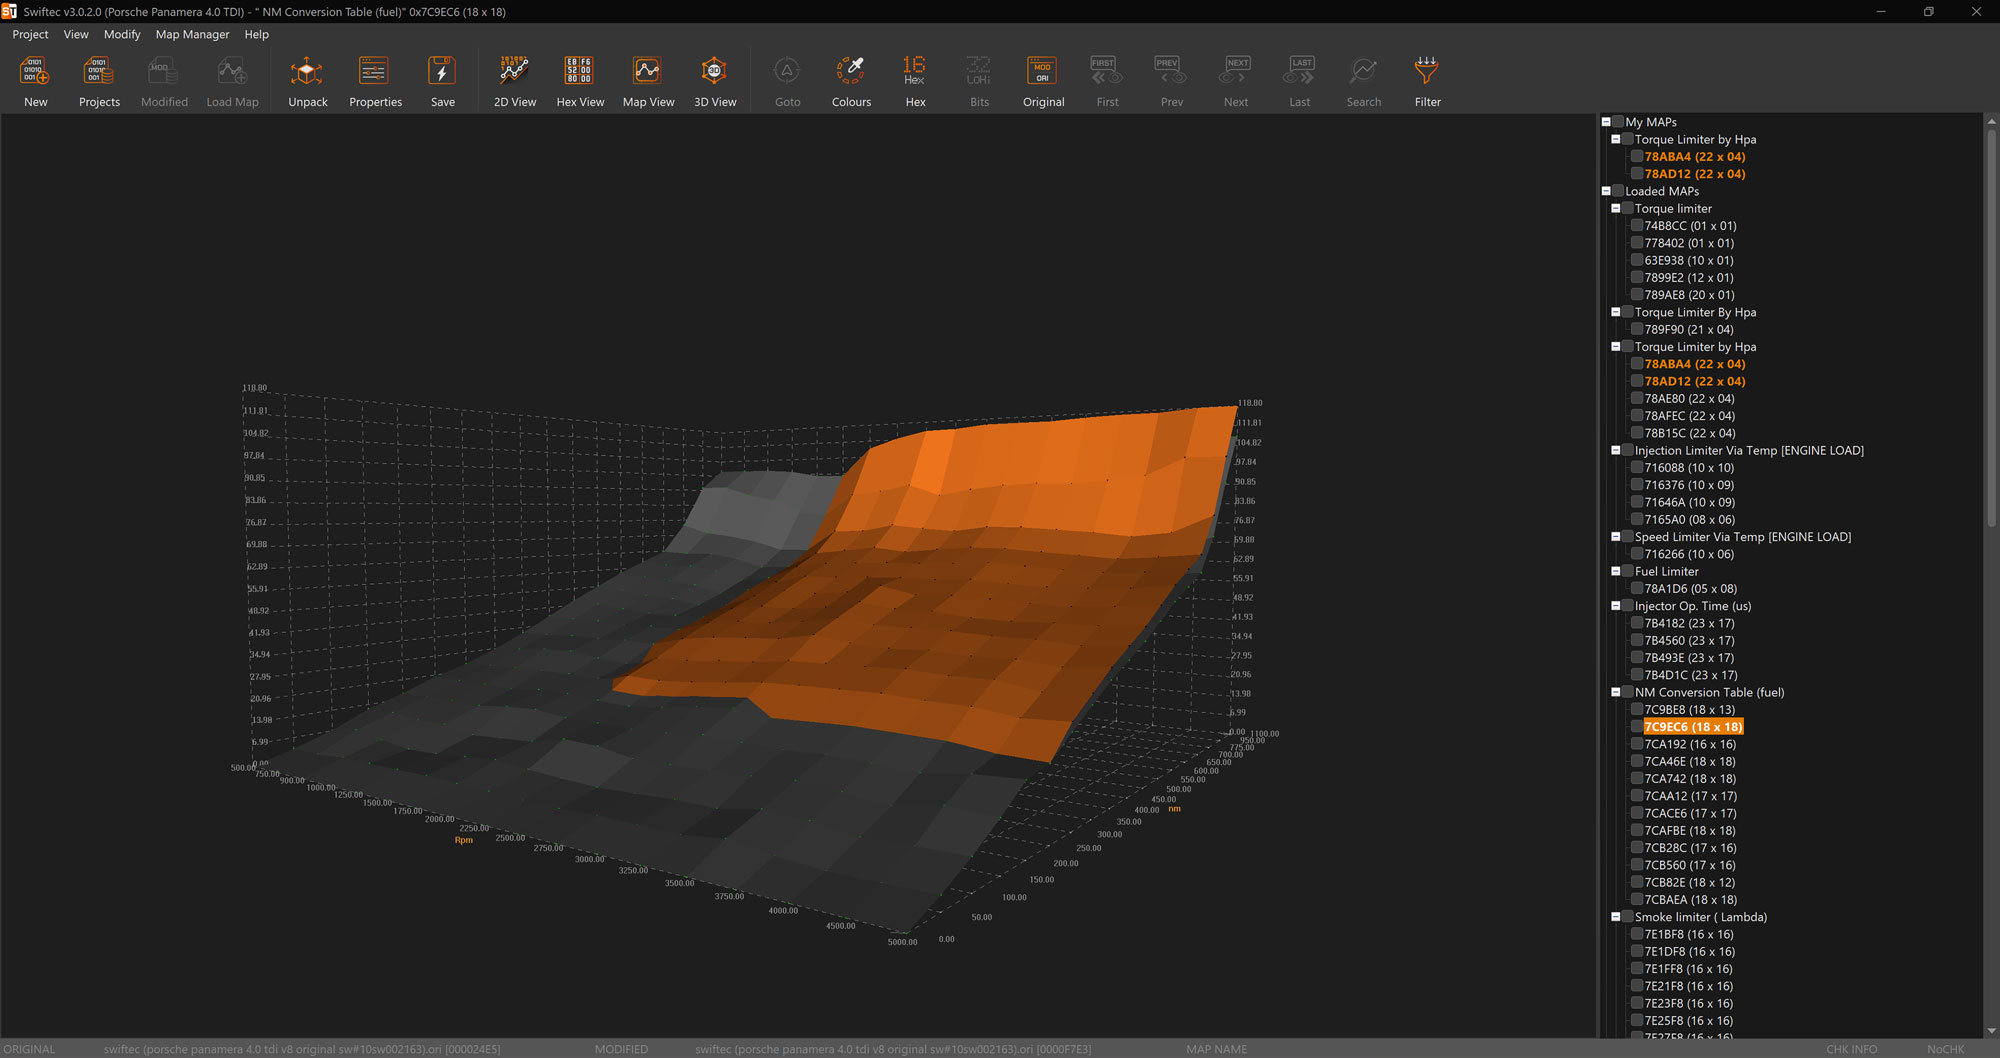
Task: Save using the Save toolbar icon
Action: click(x=442, y=72)
